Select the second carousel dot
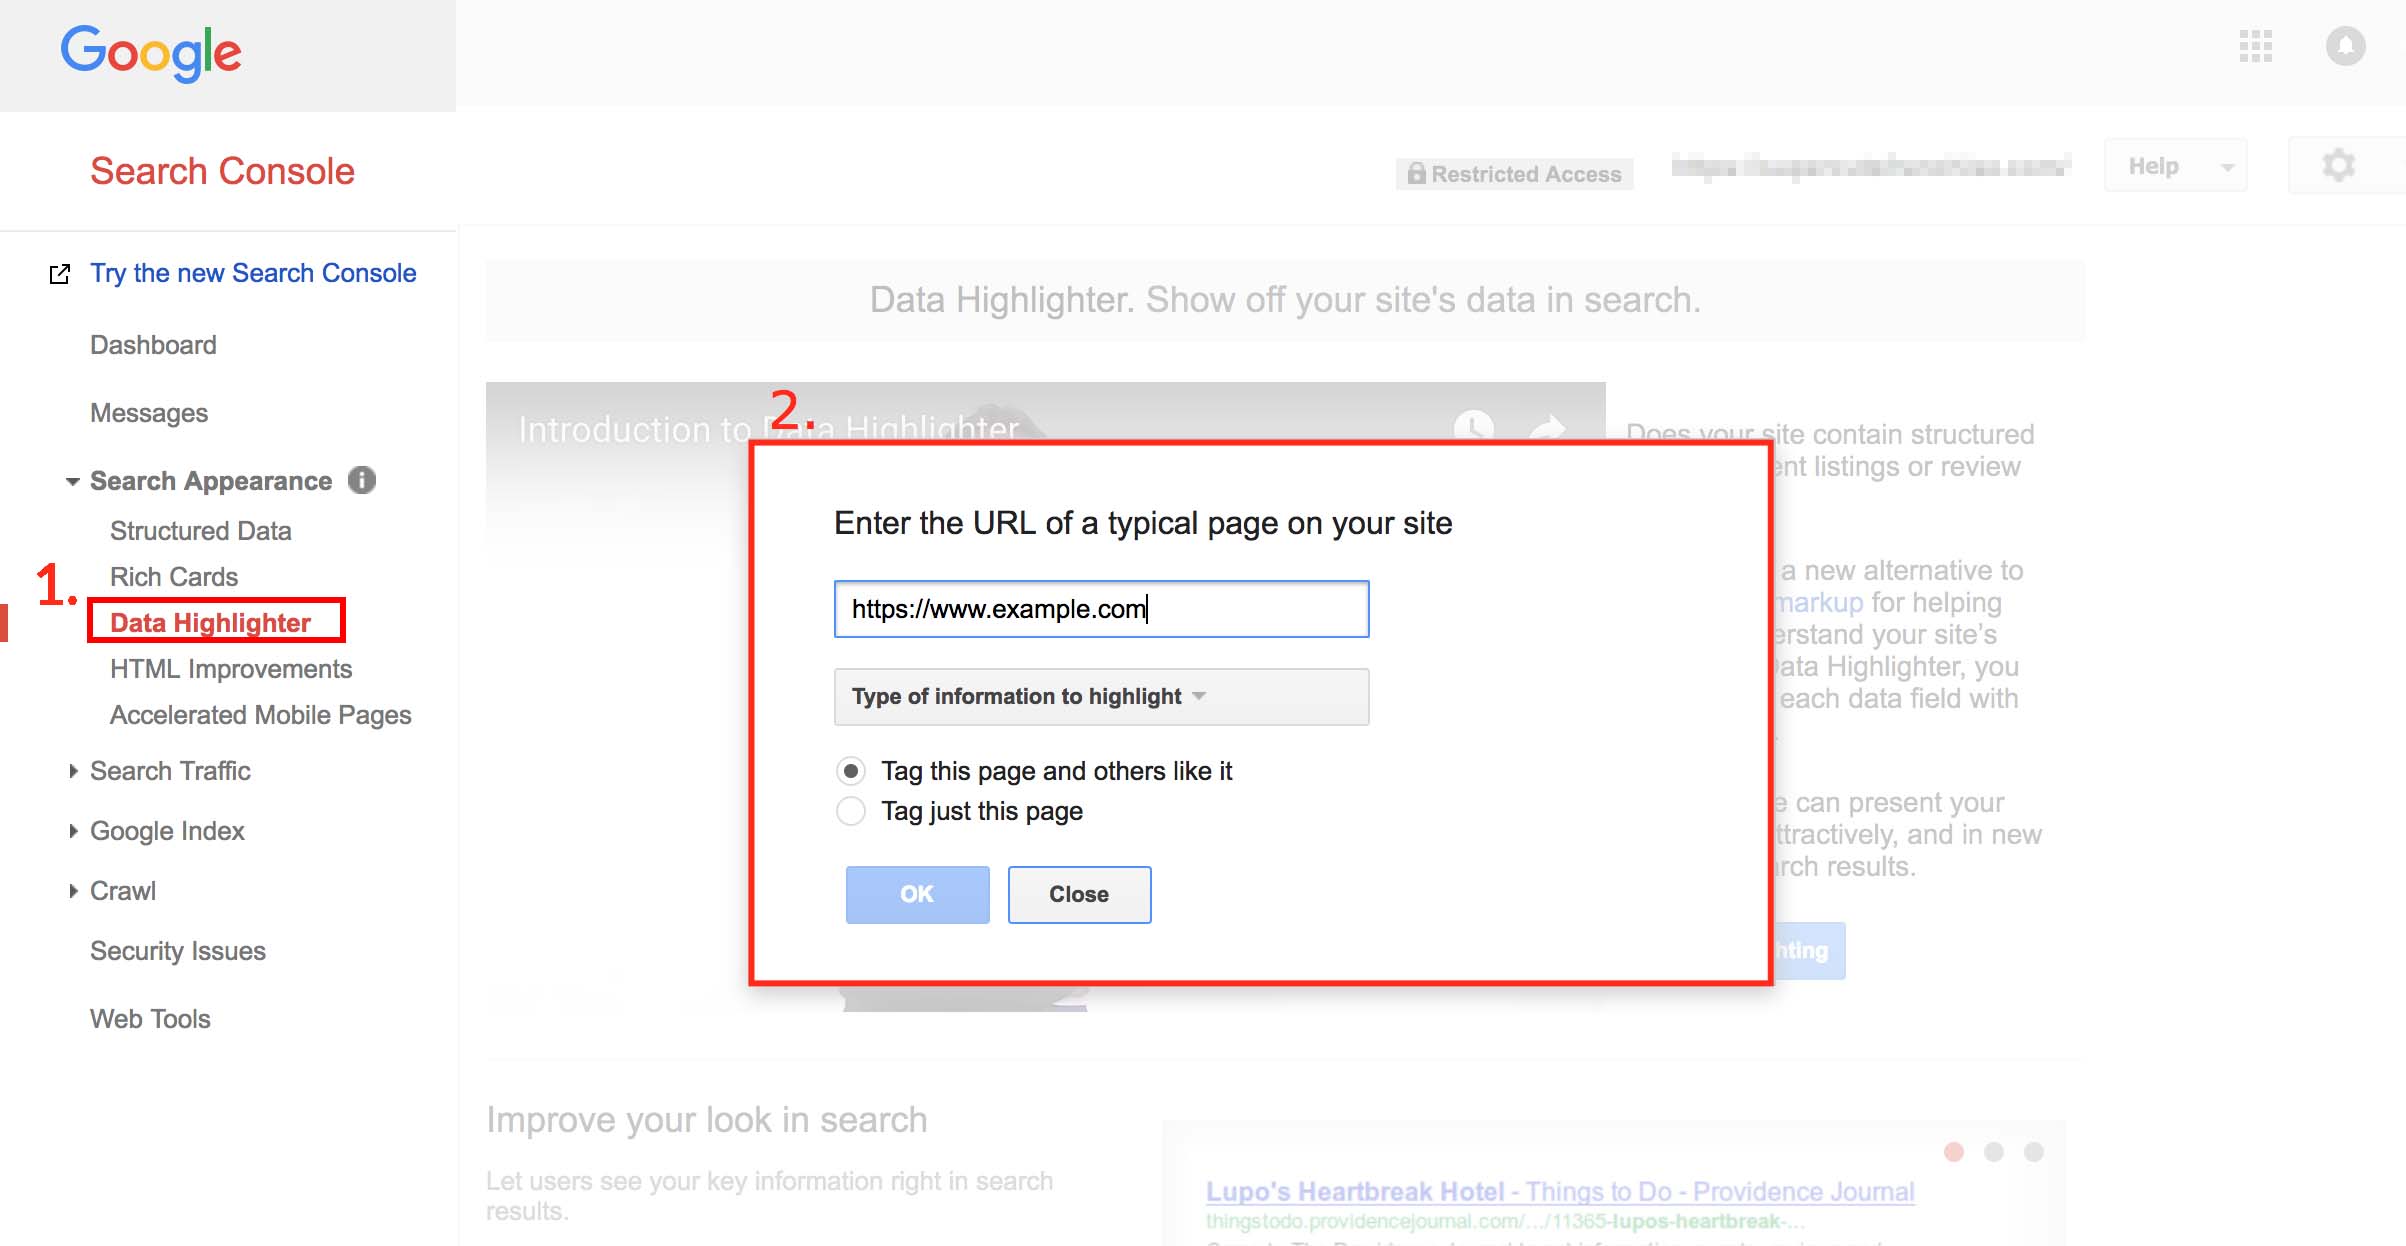 [x=1993, y=1152]
